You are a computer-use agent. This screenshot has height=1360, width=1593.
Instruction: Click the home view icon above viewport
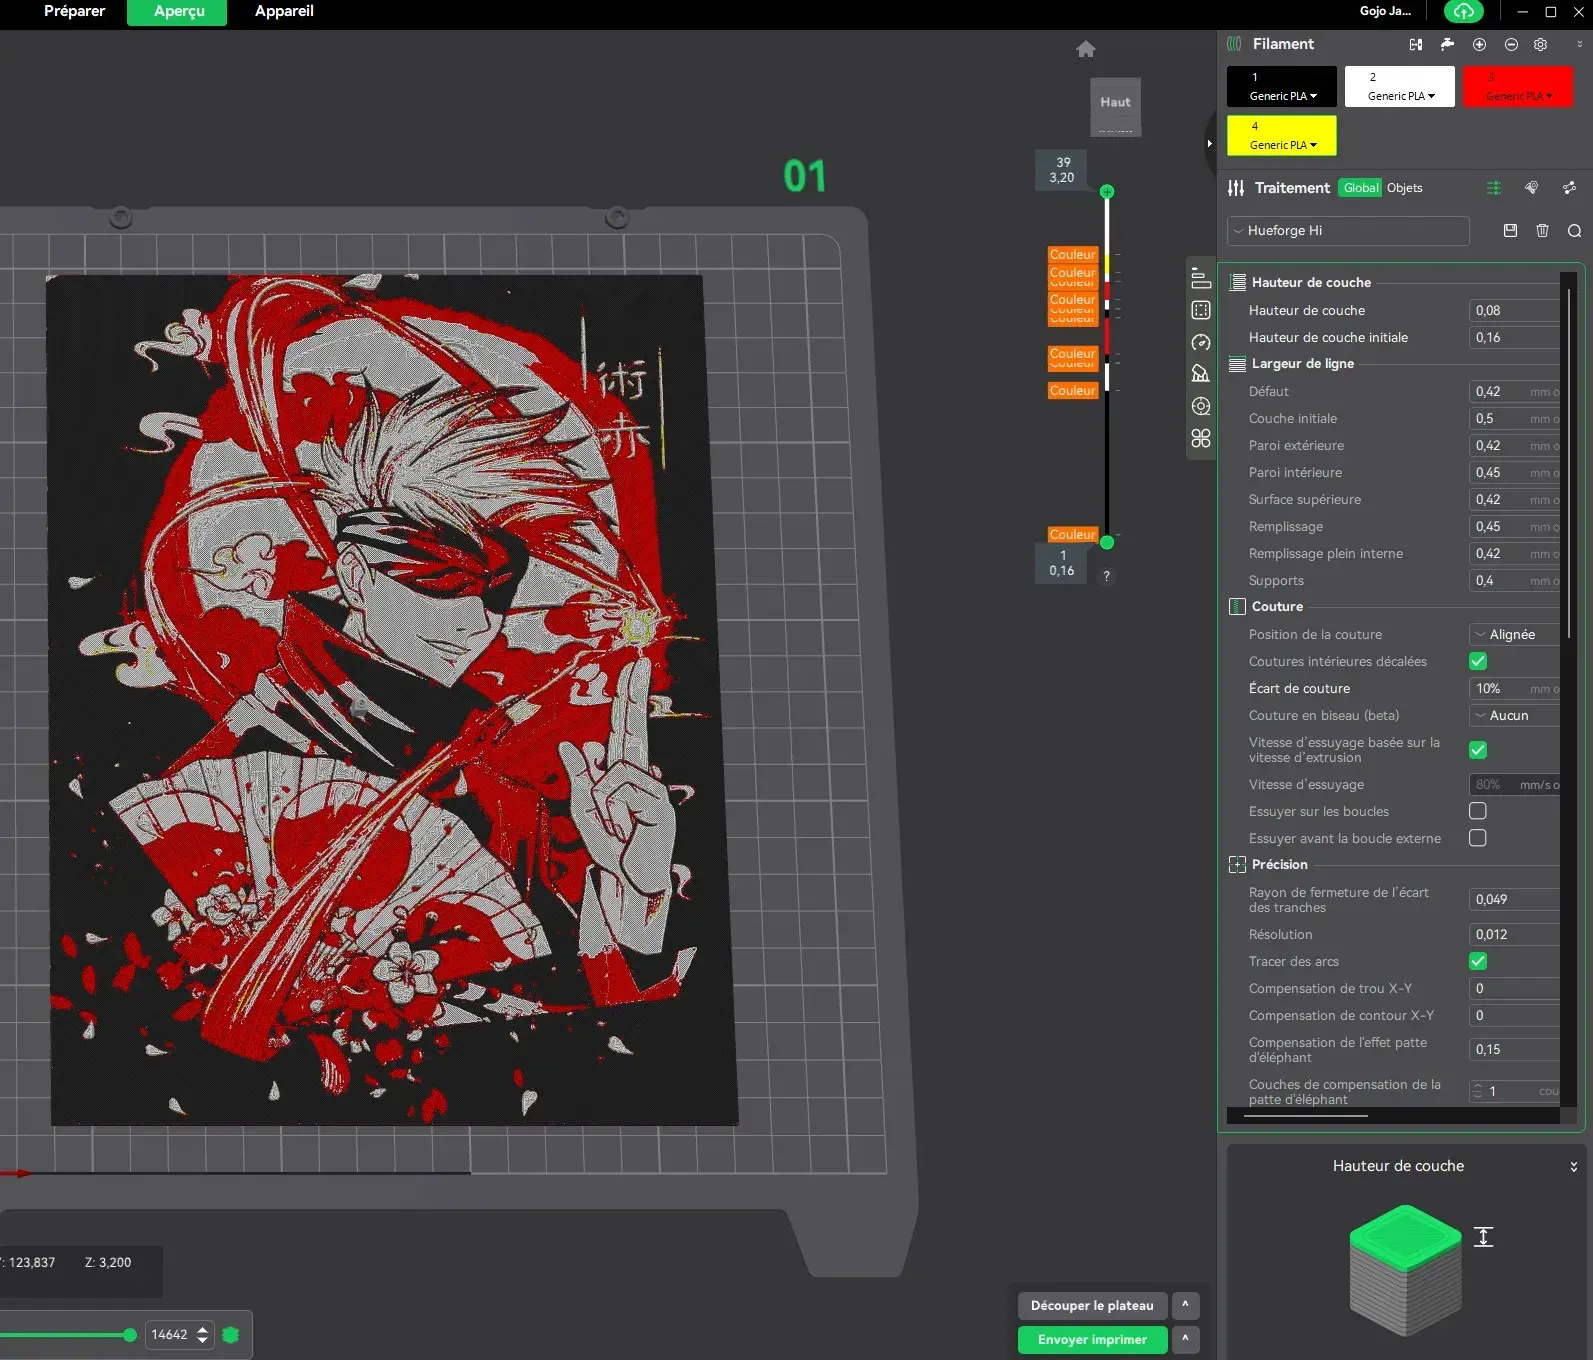click(x=1086, y=49)
